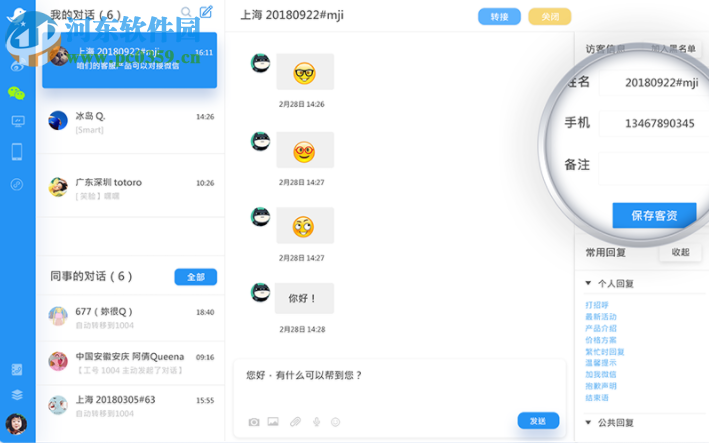The image size is (709, 443).
Task: Open the 冰岛 Q. conversation
Action: (131, 122)
